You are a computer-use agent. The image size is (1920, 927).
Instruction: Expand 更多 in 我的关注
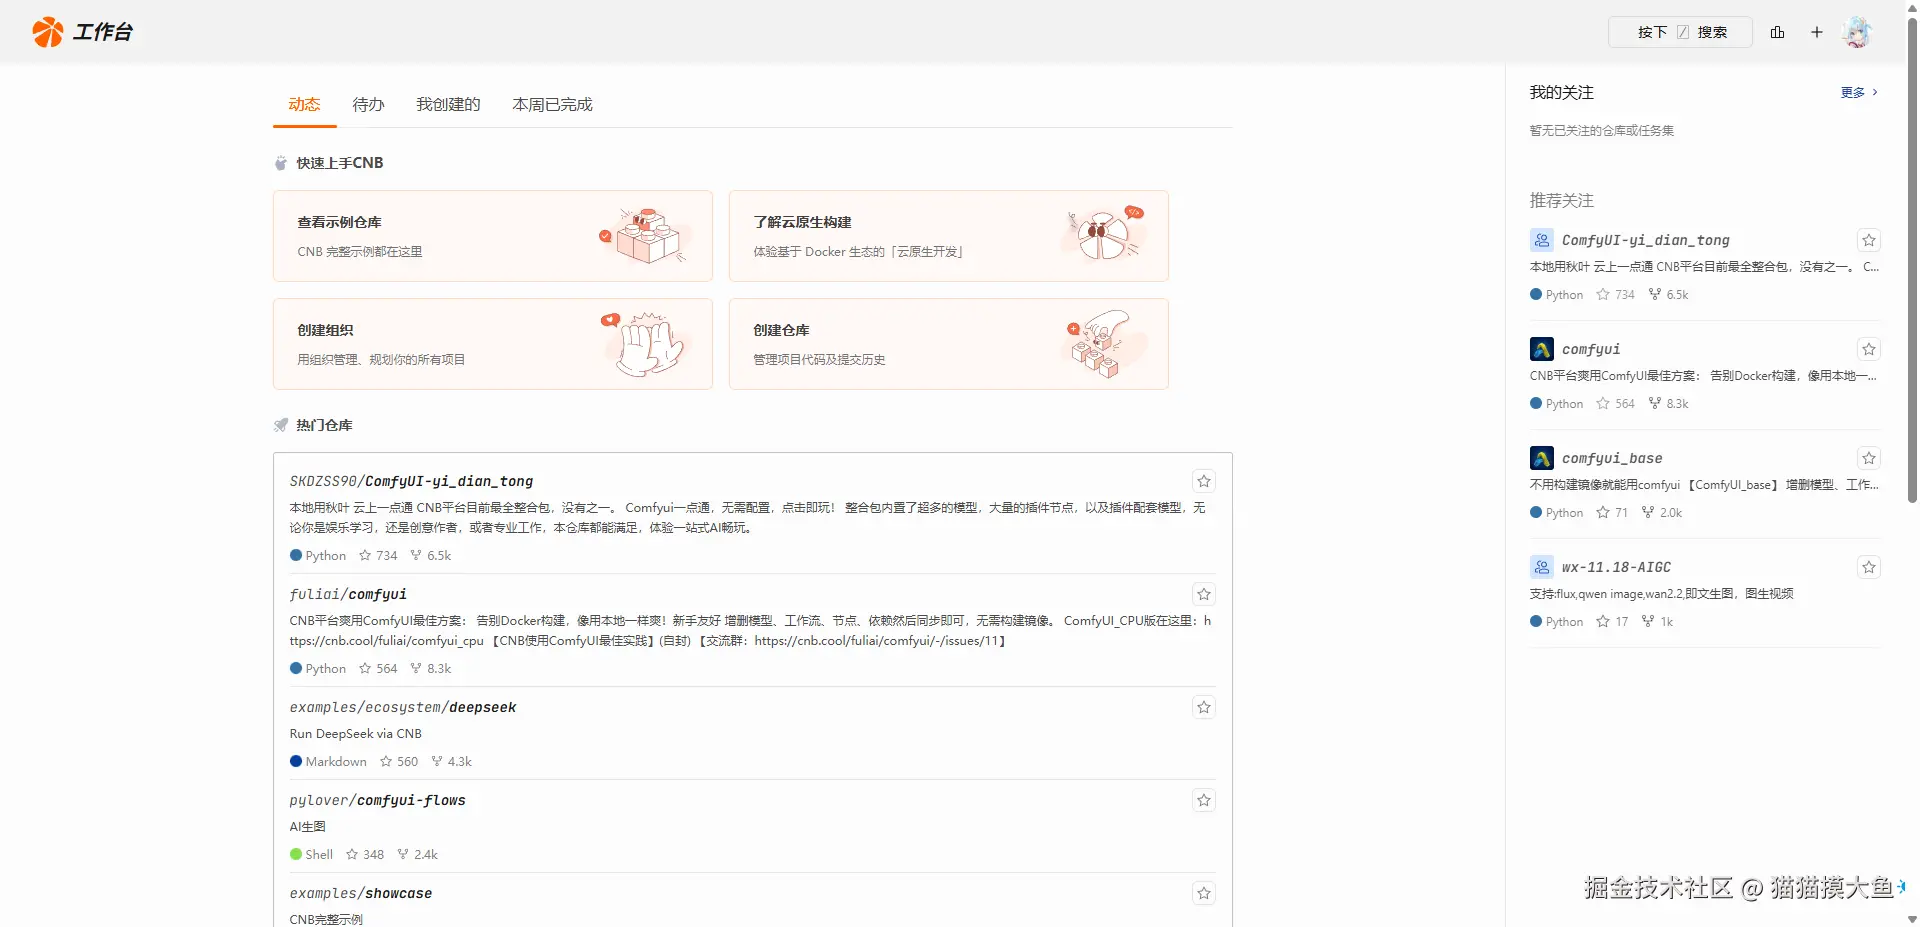[x=1859, y=92]
